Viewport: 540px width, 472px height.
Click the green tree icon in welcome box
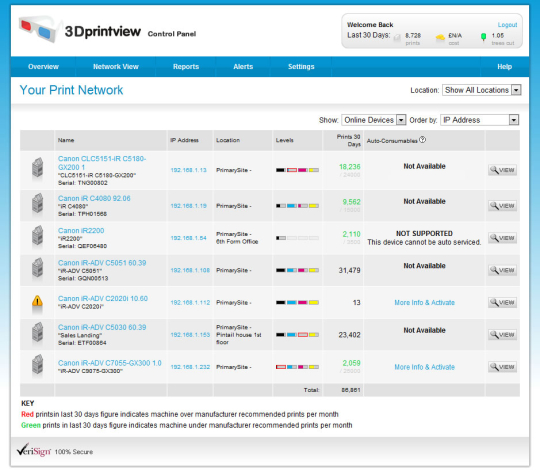[x=484, y=37]
